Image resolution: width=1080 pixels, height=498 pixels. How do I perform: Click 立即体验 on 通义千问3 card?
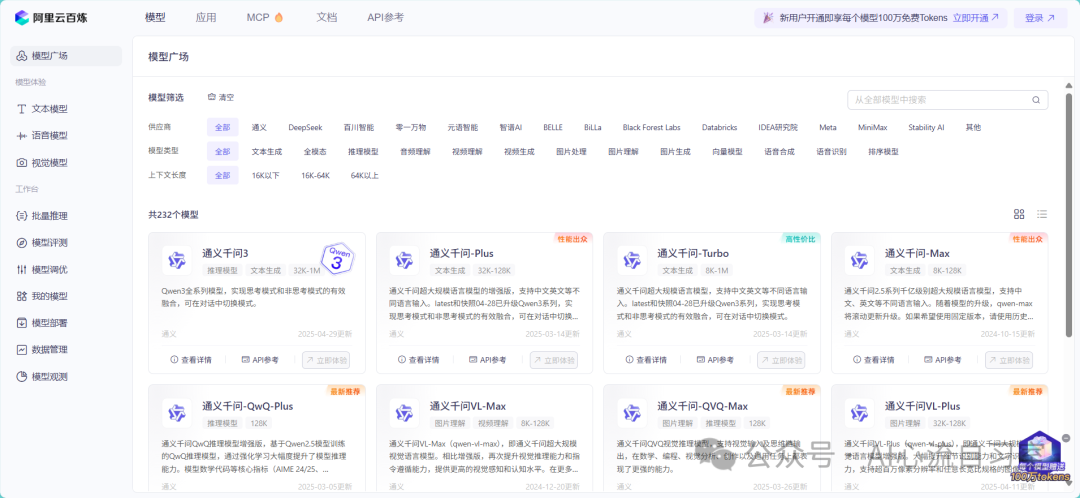(x=326, y=360)
